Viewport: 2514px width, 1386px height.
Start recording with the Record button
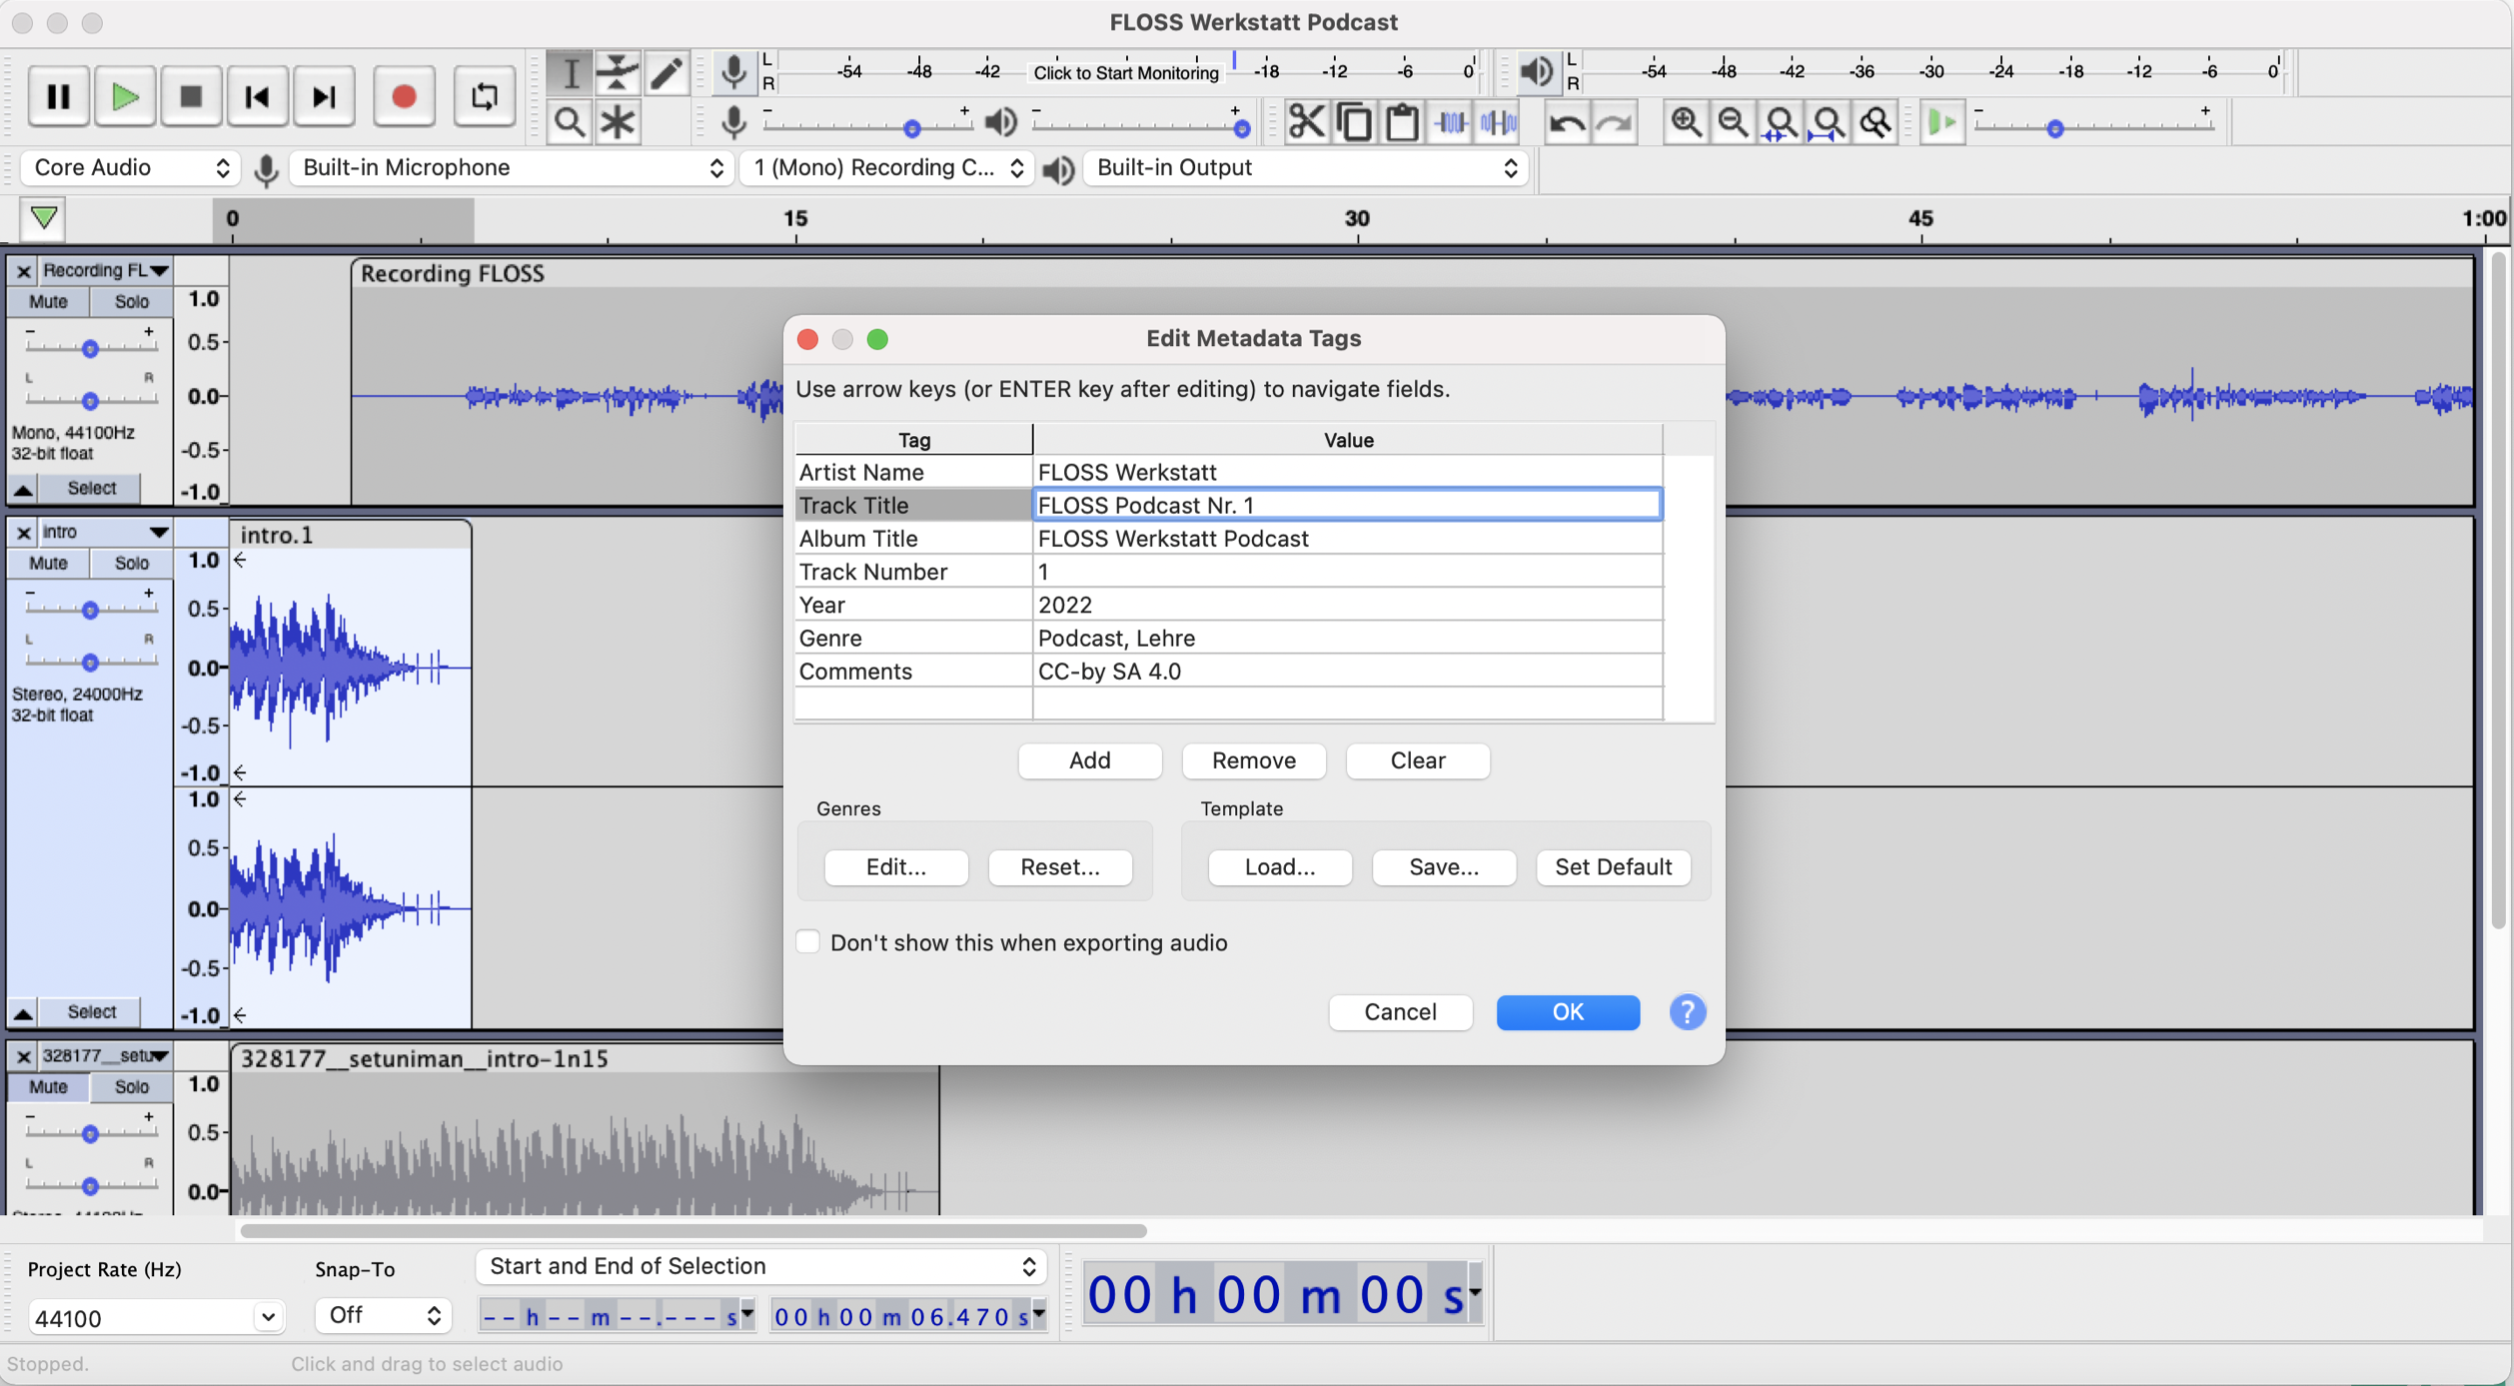click(x=404, y=97)
